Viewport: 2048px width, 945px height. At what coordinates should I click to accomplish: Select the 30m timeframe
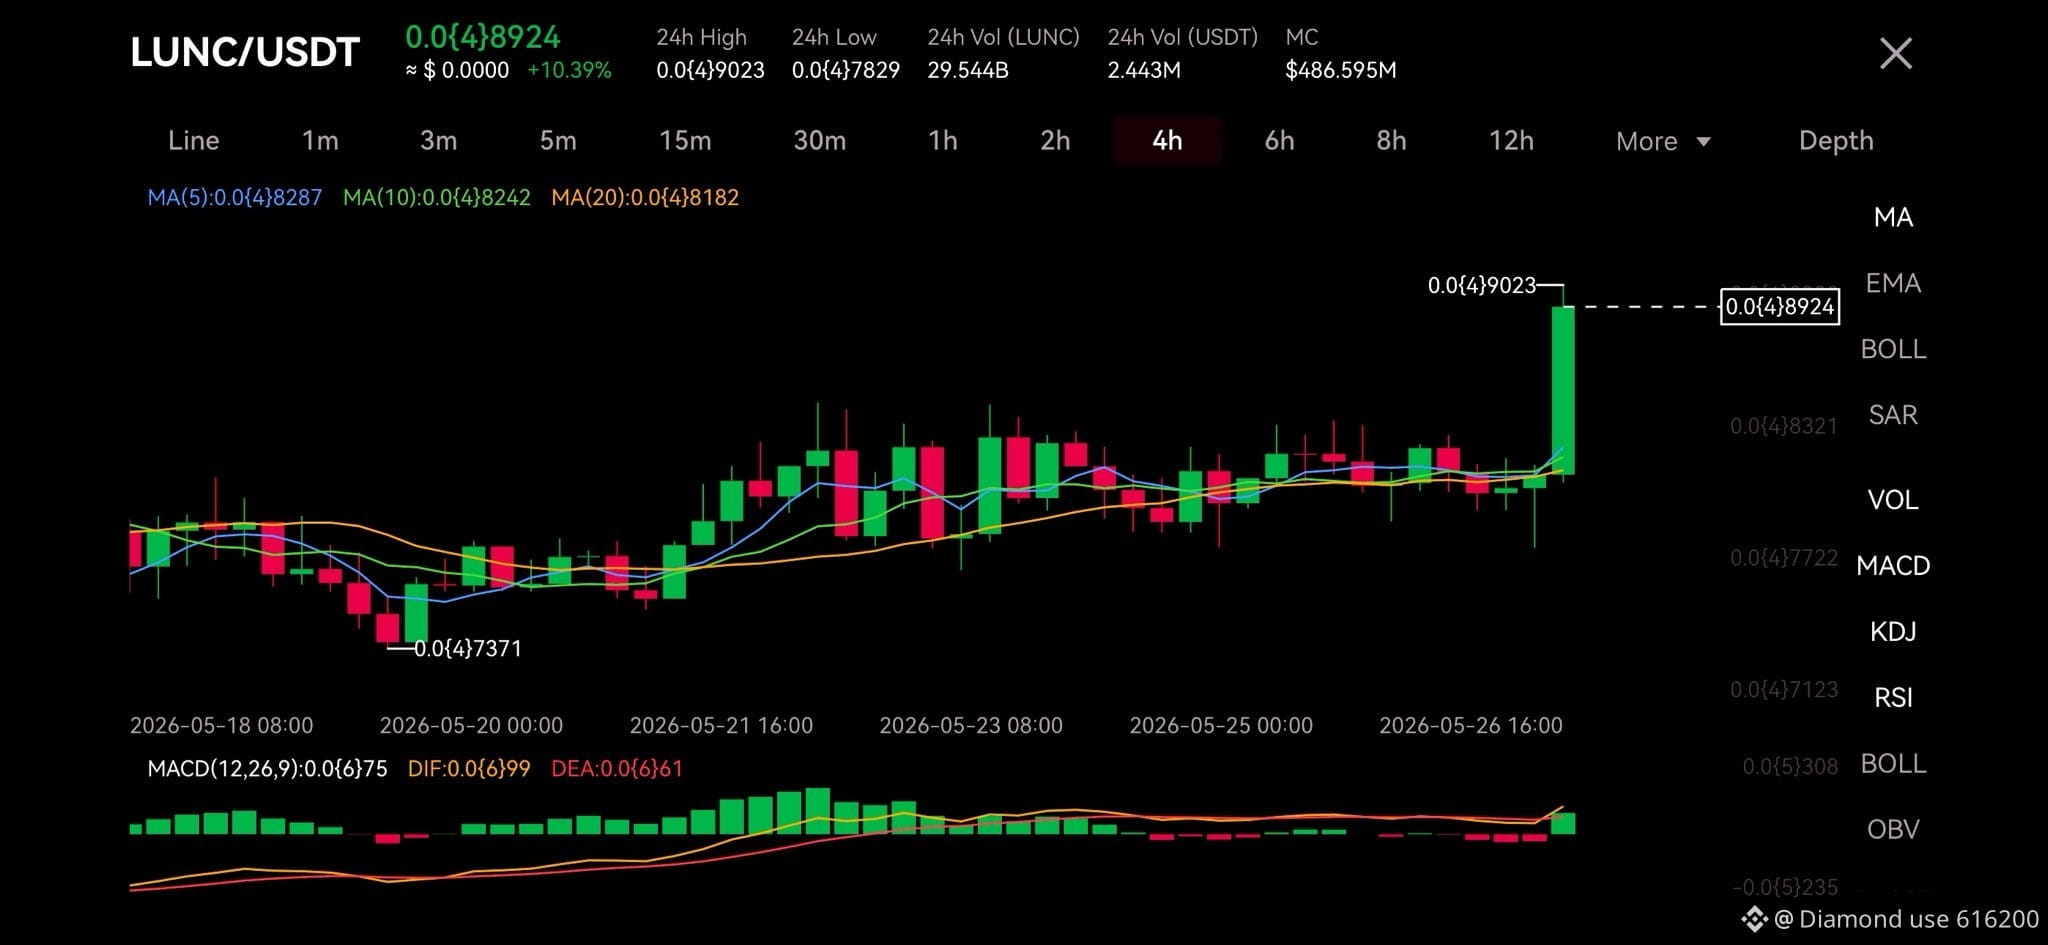click(819, 140)
